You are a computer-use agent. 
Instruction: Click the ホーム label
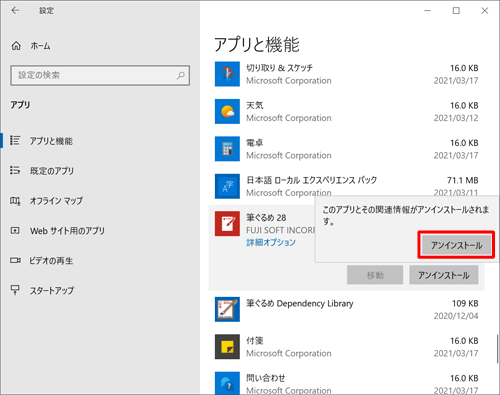tap(40, 46)
